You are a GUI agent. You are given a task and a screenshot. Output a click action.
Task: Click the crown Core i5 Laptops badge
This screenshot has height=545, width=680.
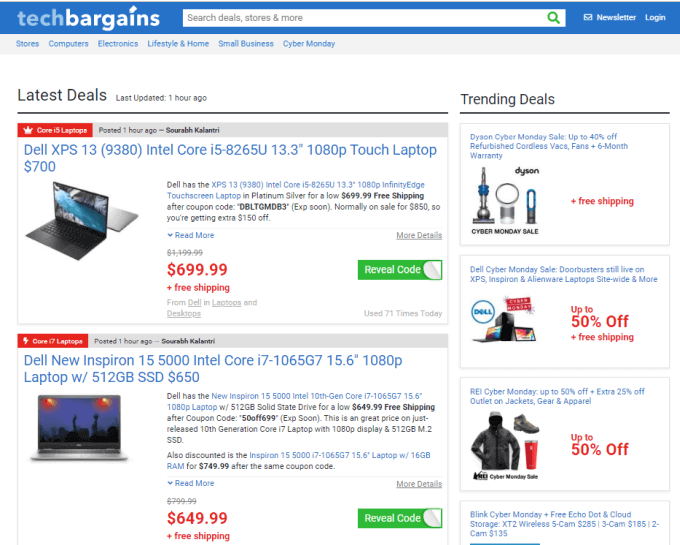click(x=55, y=130)
